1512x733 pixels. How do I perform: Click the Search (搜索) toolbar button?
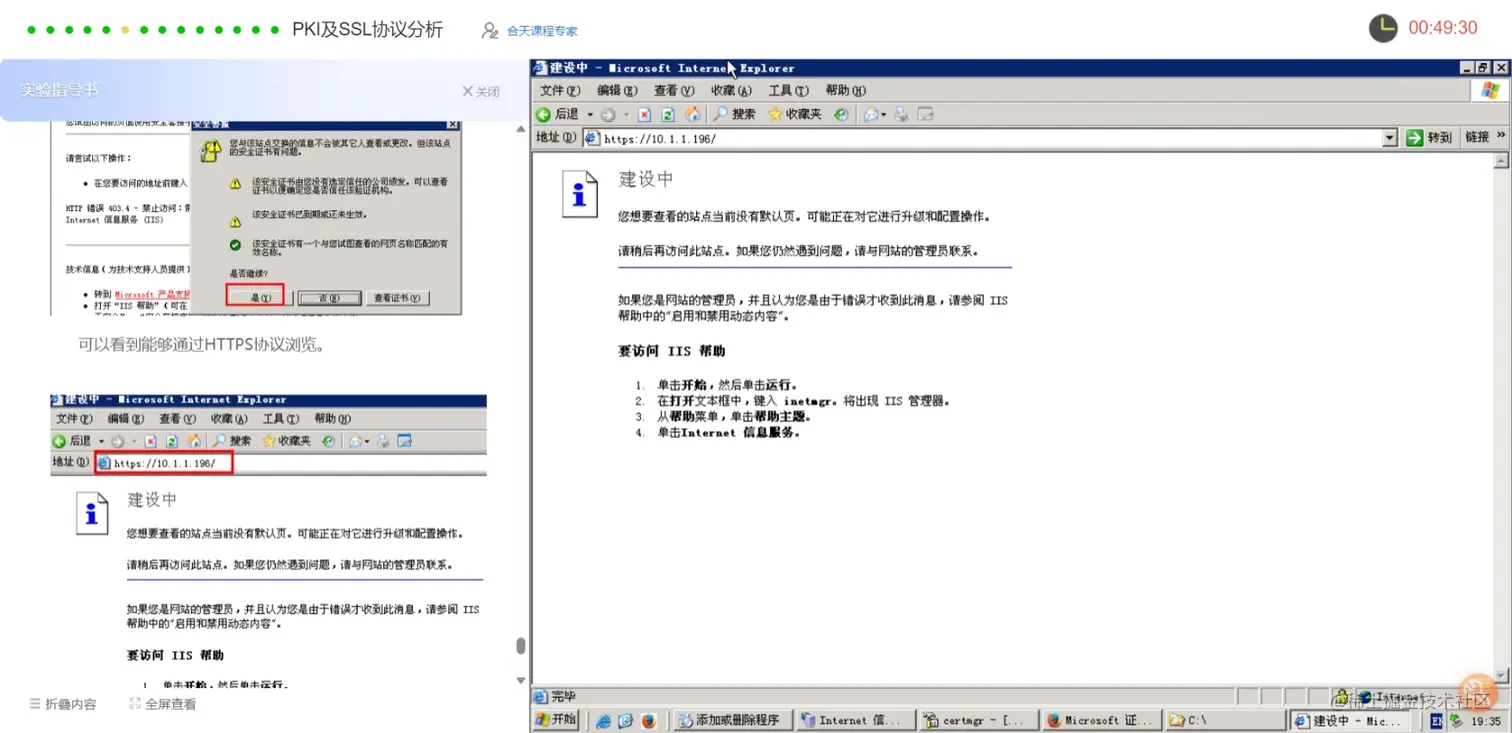pos(734,114)
